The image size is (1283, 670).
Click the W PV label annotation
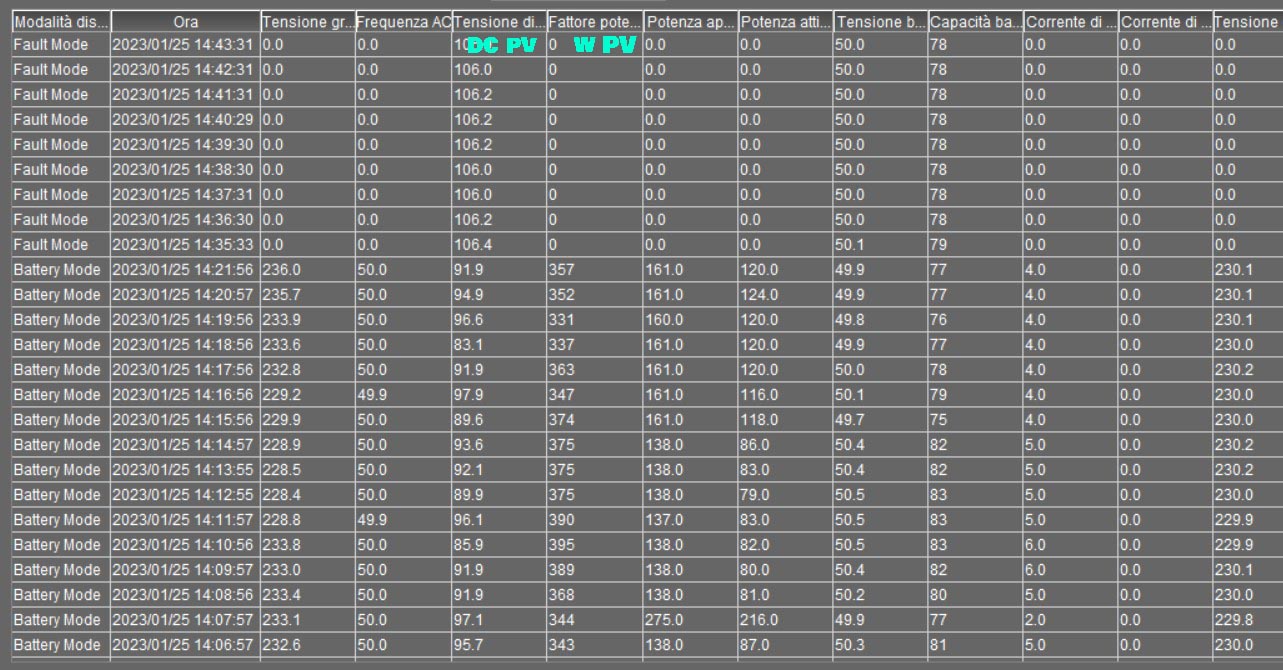[x=604, y=44]
